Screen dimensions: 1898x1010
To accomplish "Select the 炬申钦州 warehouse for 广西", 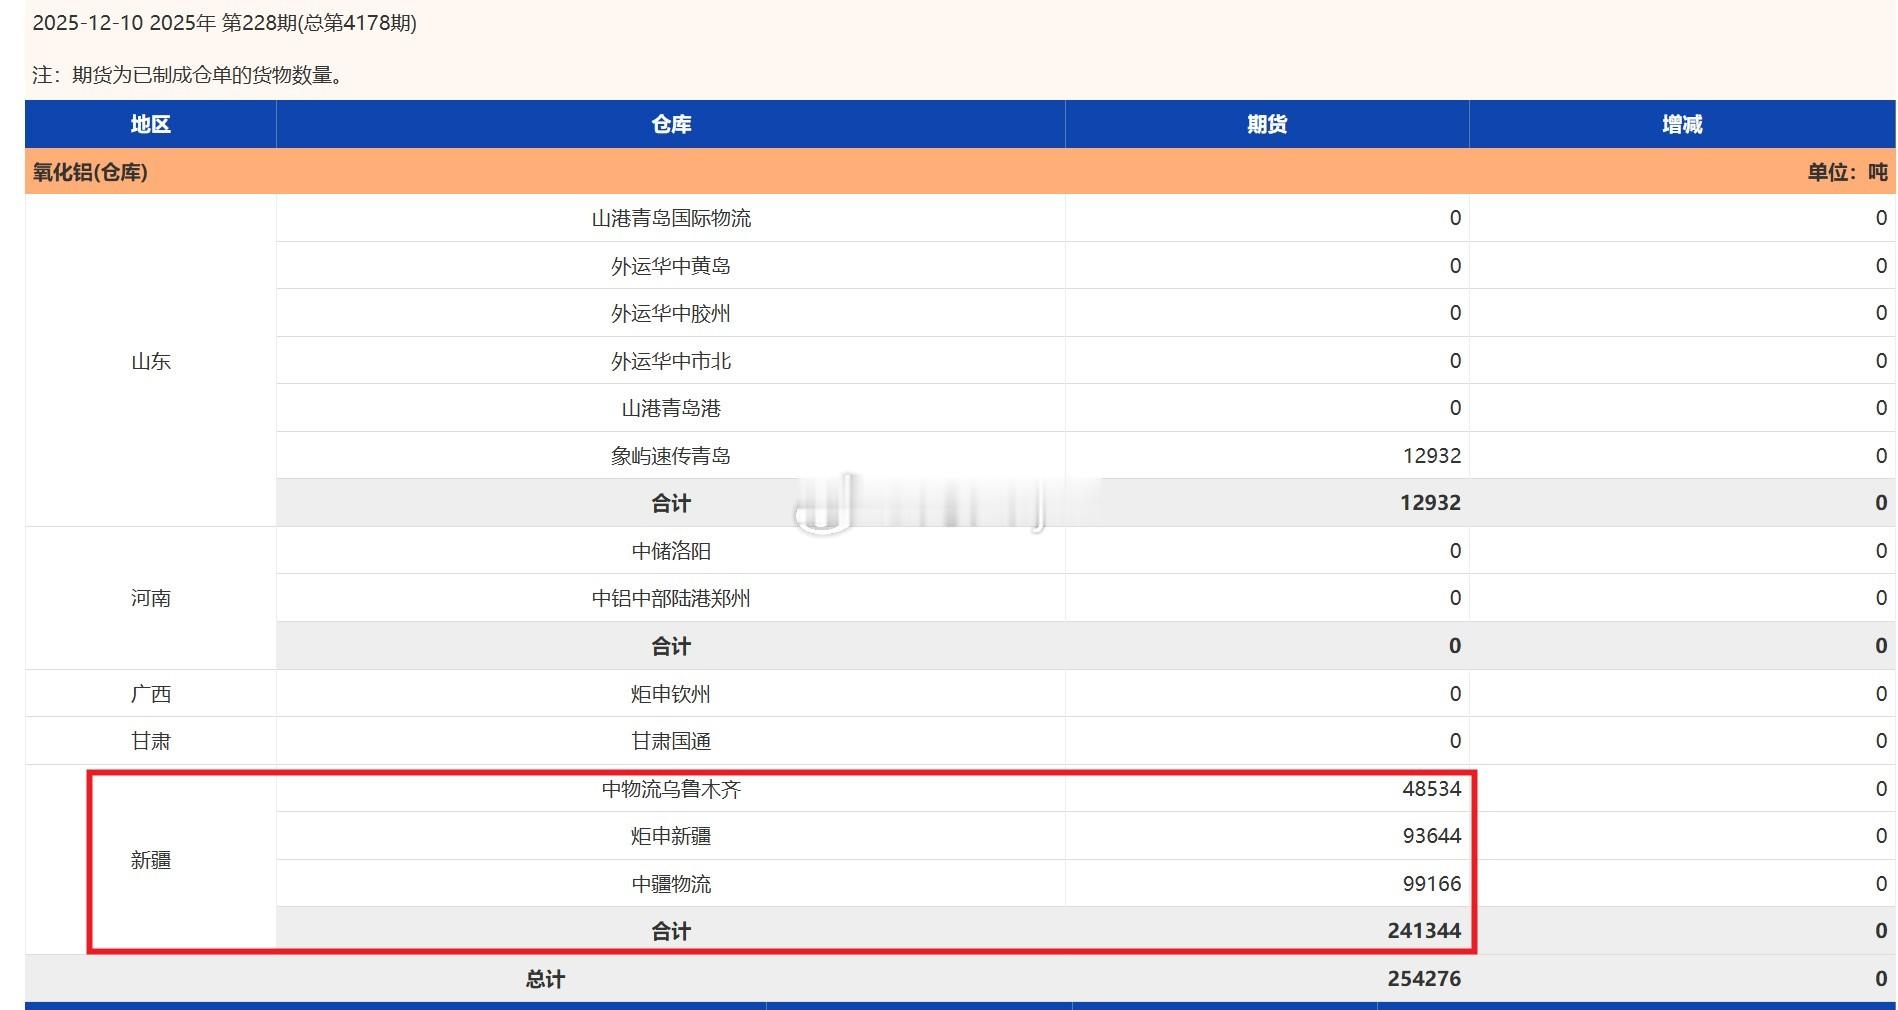I will point(671,693).
